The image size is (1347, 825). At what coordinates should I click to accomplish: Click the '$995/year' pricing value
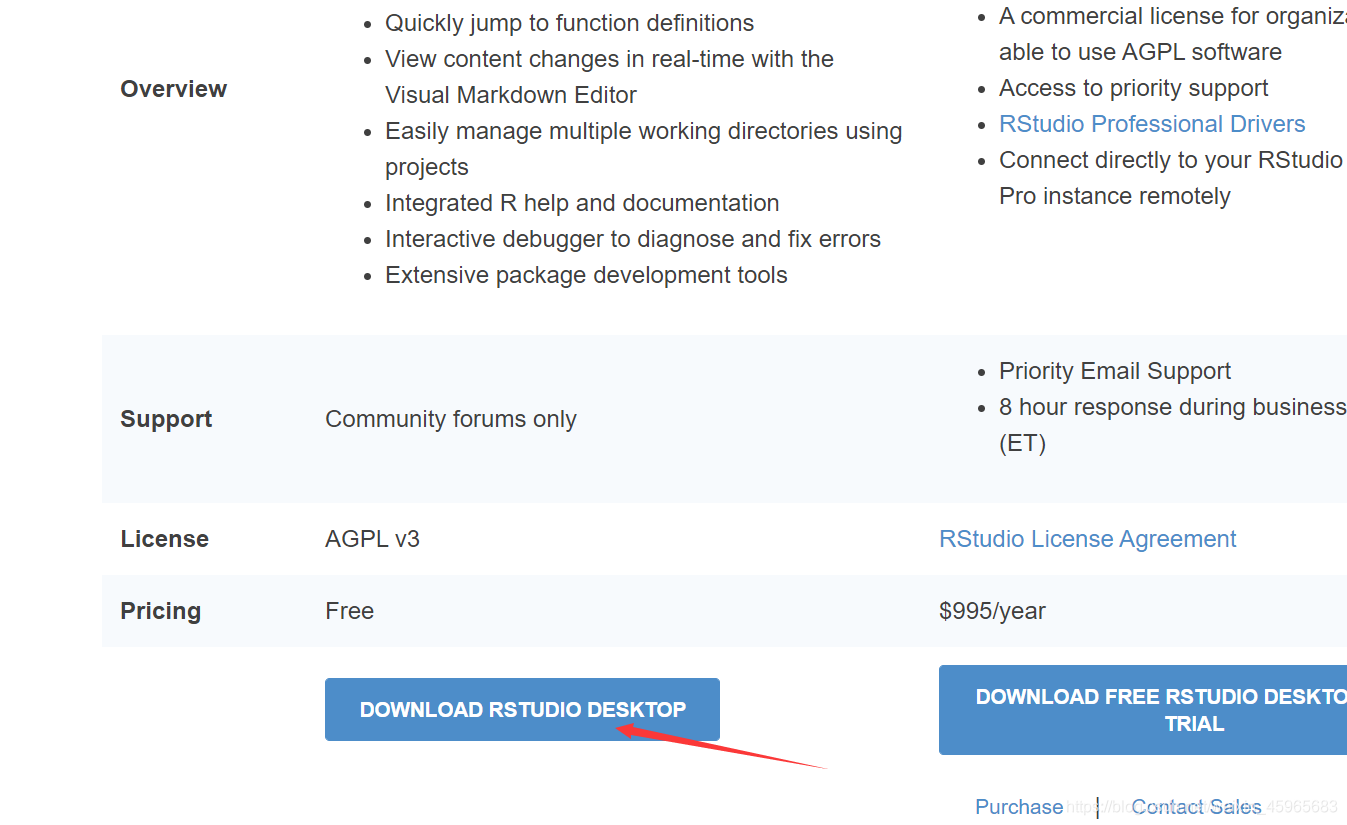pyautogui.click(x=992, y=611)
